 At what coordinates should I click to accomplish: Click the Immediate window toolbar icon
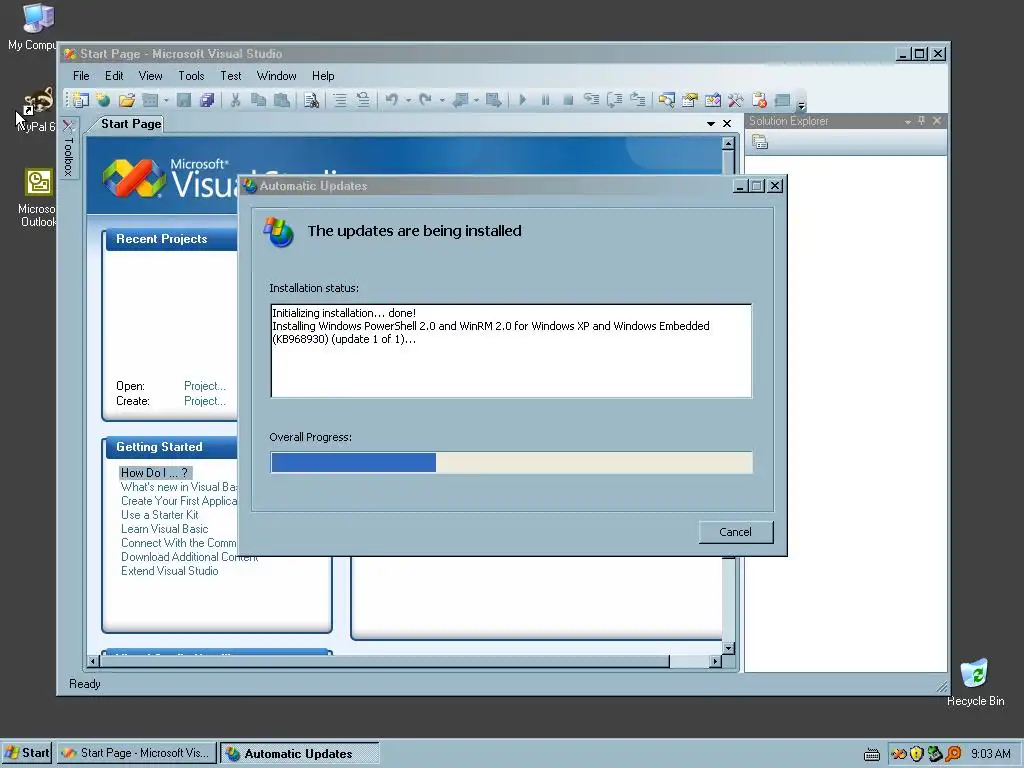pos(782,100)
